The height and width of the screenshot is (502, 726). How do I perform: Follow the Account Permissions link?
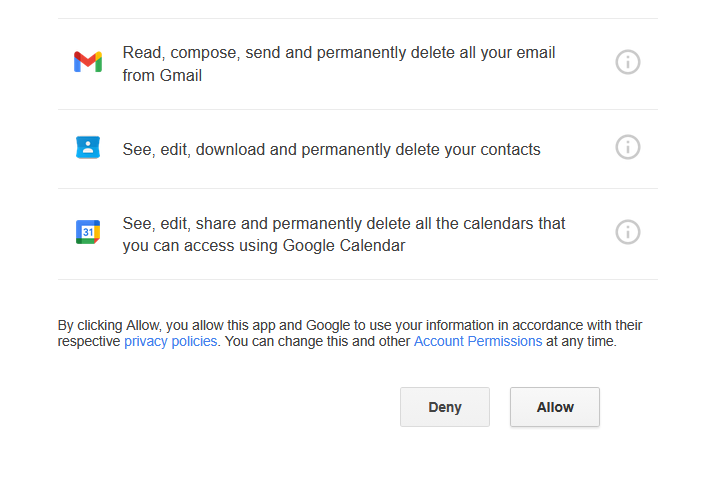point(478,341)
